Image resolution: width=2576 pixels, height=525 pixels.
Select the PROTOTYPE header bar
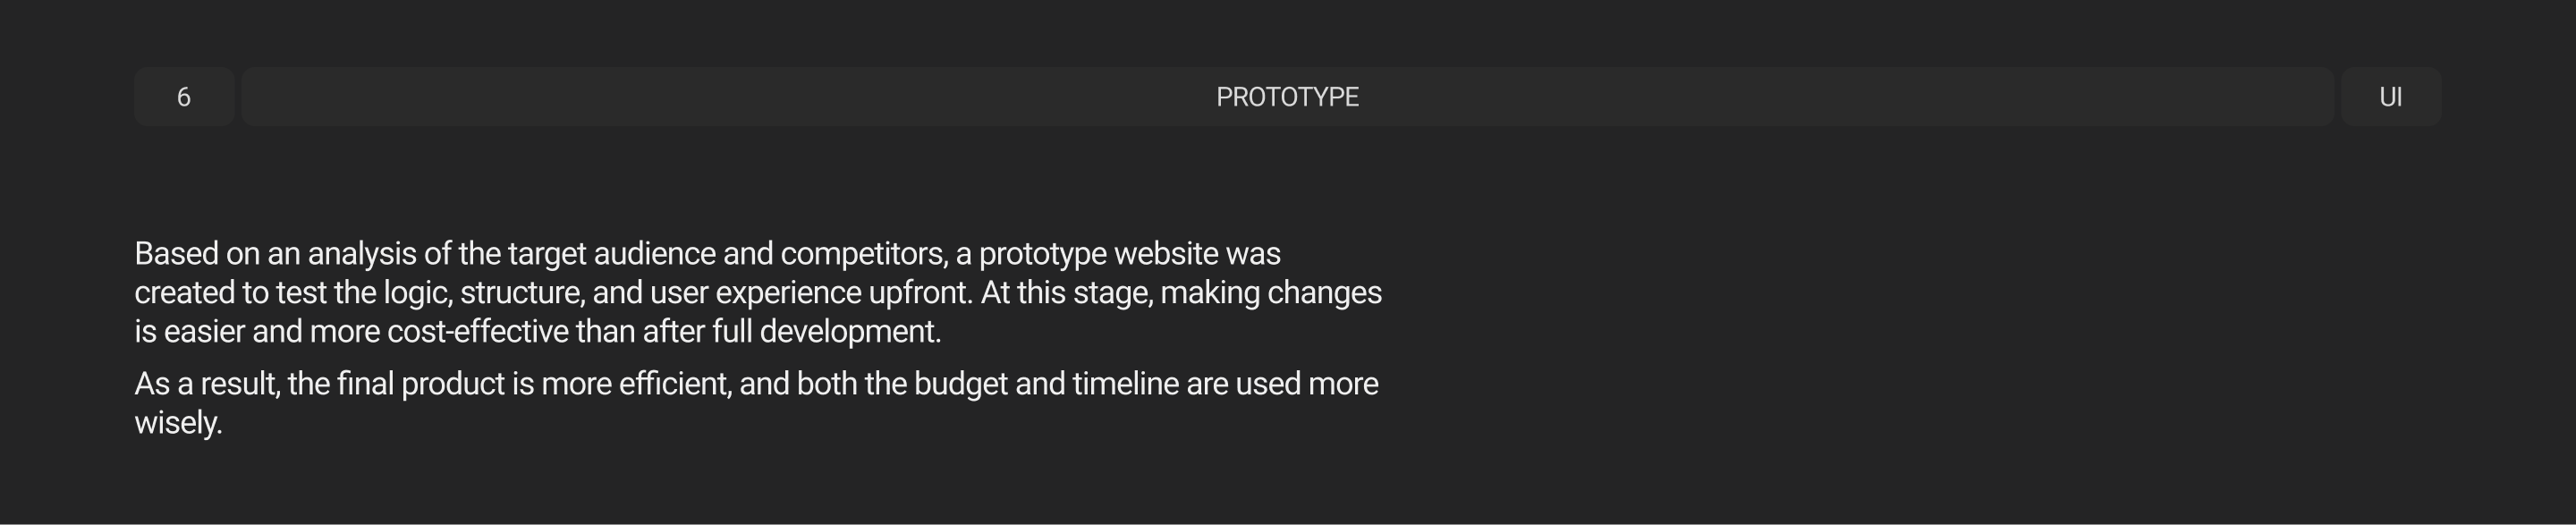pyautogui.click(x=1287, y=97)
